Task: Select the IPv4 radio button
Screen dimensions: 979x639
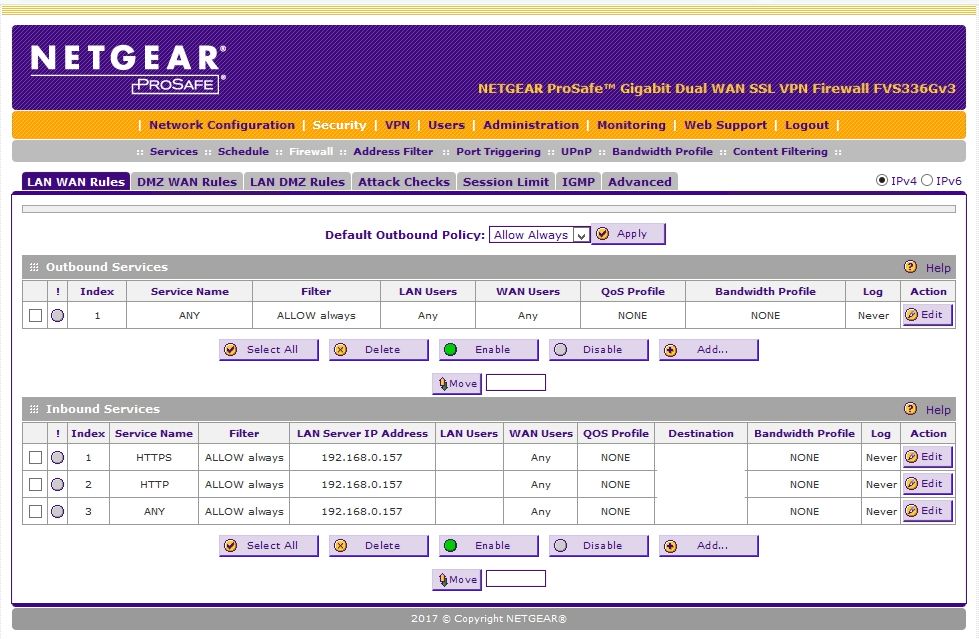Action: tap(882, 181)
